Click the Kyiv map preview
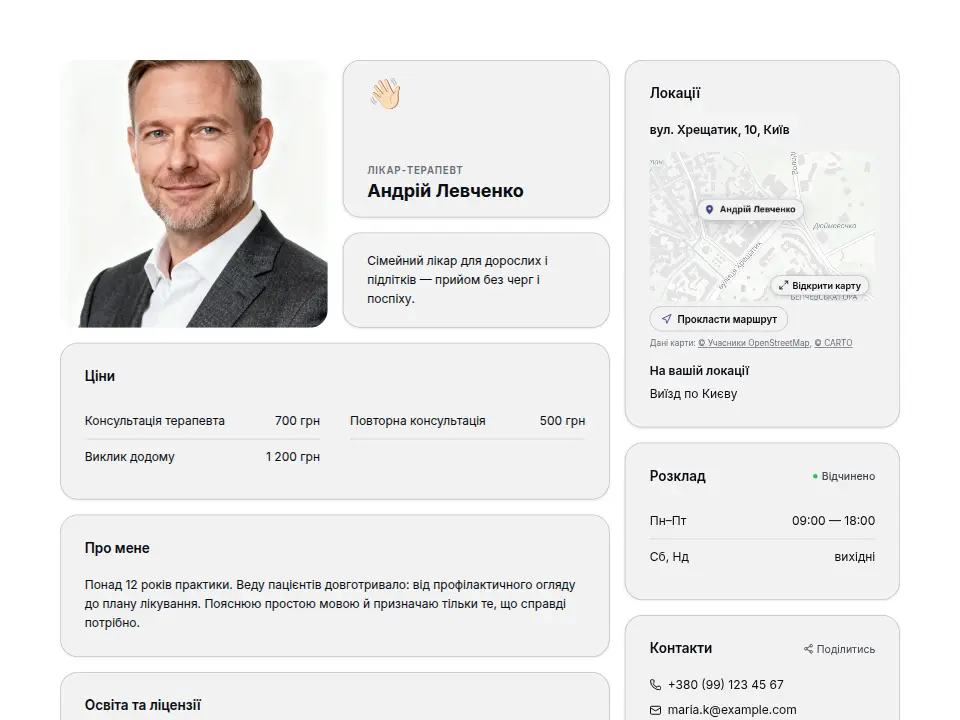This screenshot has width=960, height=720. pyautogui.click(x=762, y=227)
